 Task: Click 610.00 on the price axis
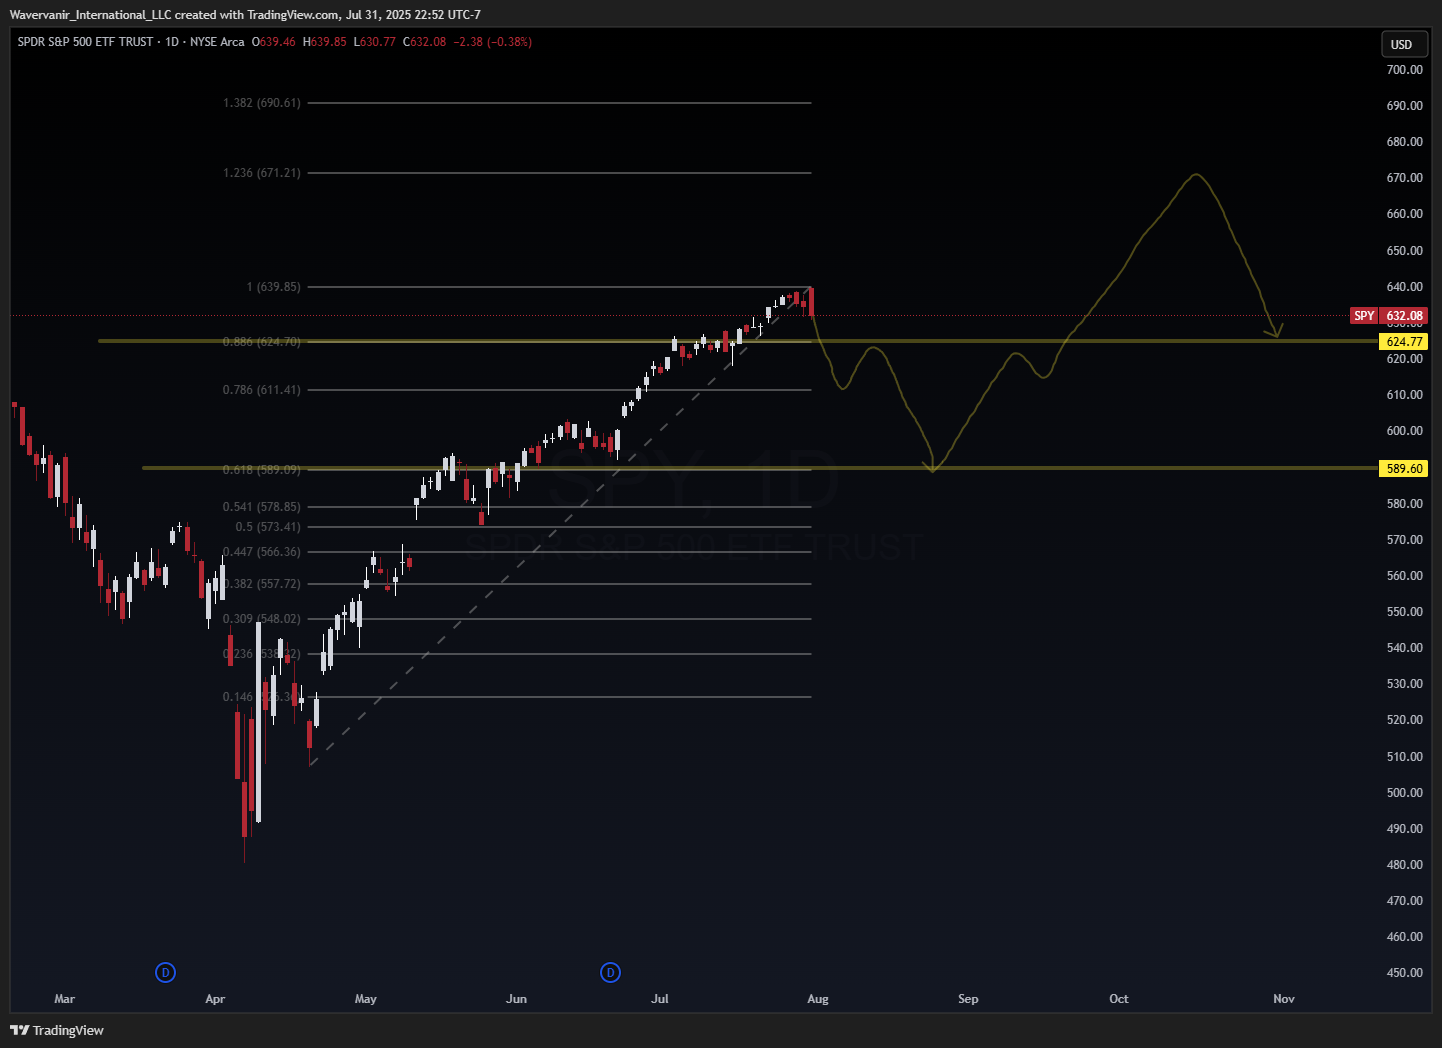coord(1404,395)
